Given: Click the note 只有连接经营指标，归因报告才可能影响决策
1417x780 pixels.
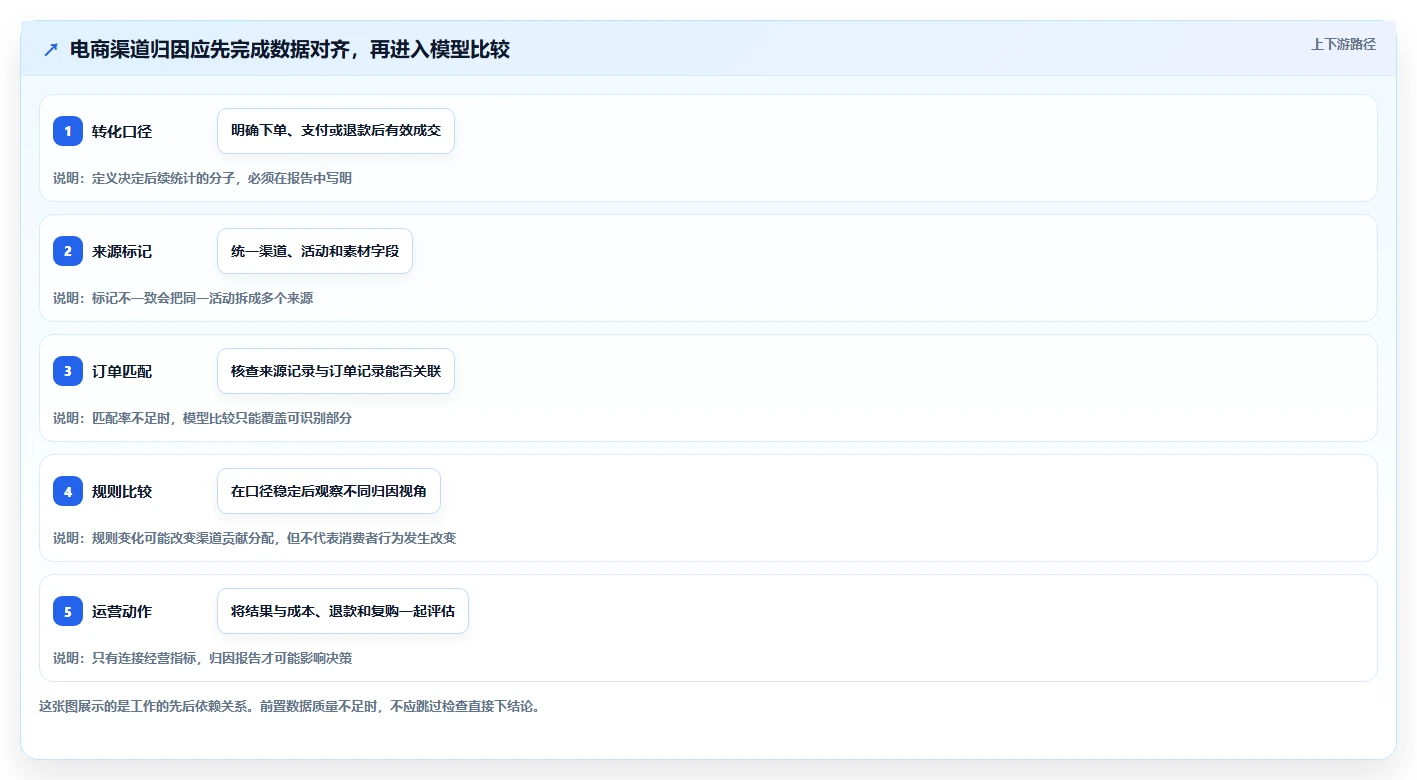Looking at the screenshot, I should click(222, 658).
